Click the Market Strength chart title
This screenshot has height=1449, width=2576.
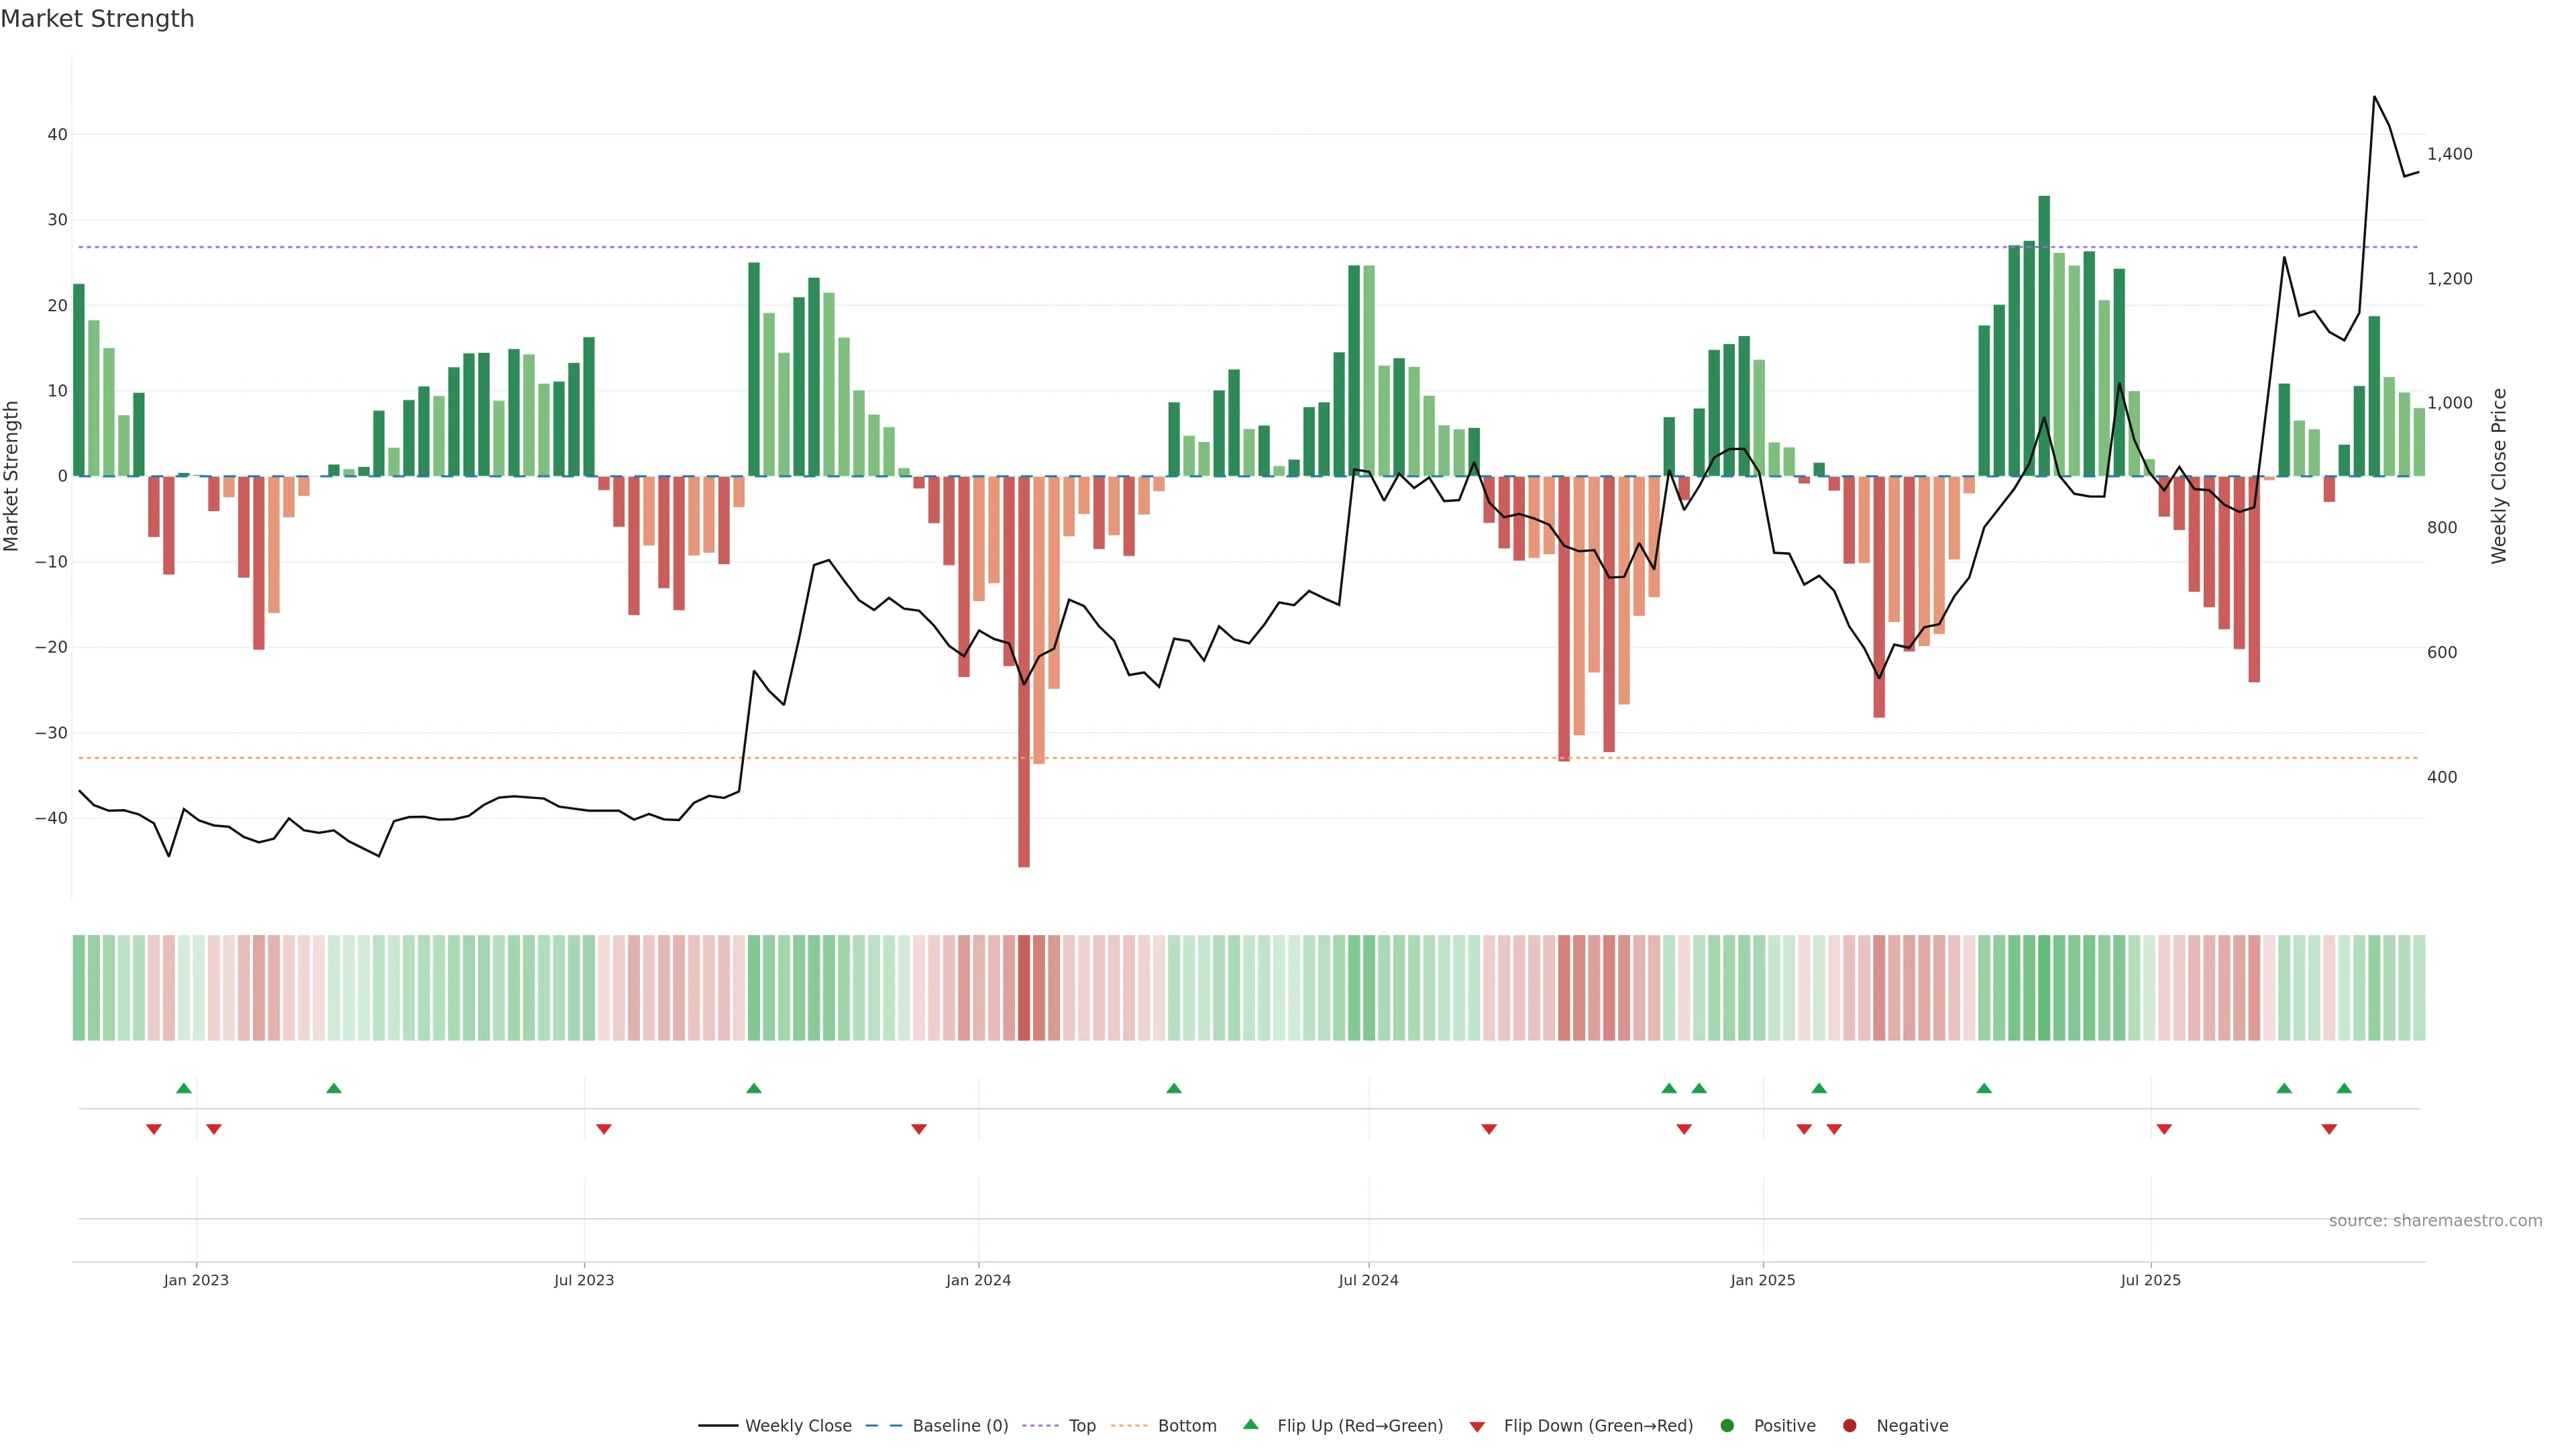[x=97, y=19]
